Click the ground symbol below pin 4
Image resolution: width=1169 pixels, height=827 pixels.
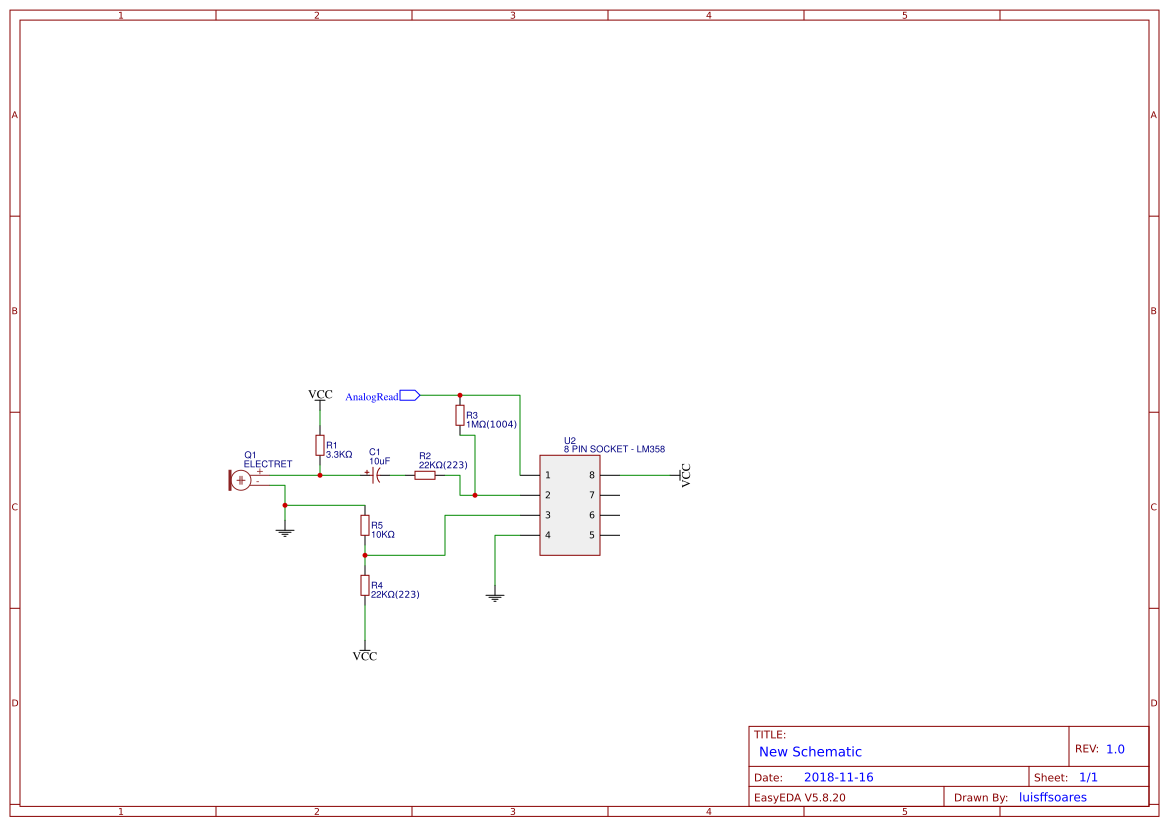click(x=495, y=597)
